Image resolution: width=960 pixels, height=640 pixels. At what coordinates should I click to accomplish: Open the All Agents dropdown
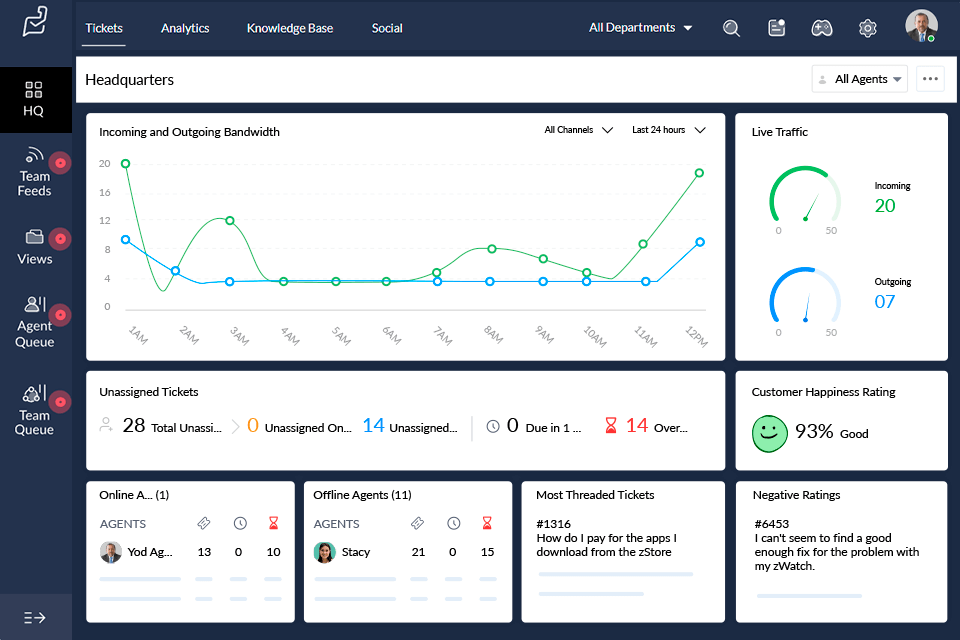point(859,78)
